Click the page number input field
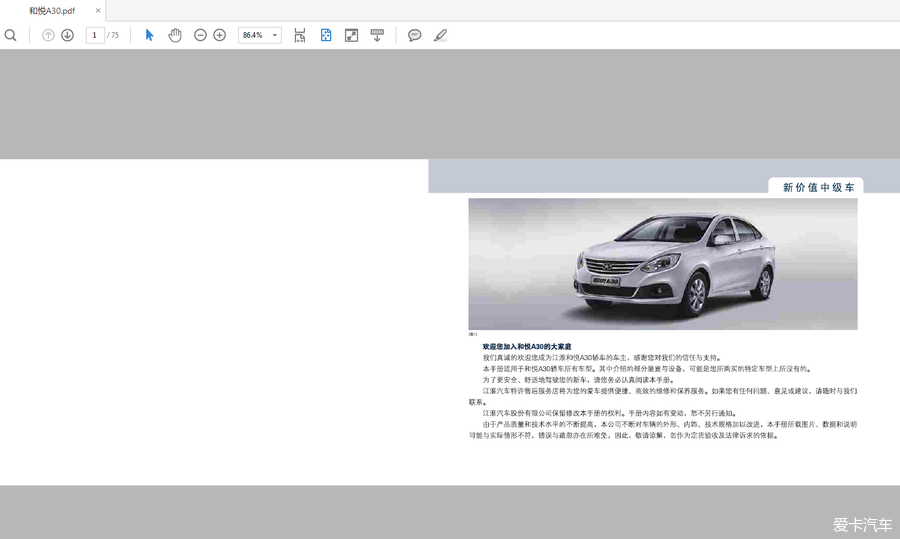Viewport: 900px width, 539px height. [x=95, y=35]
